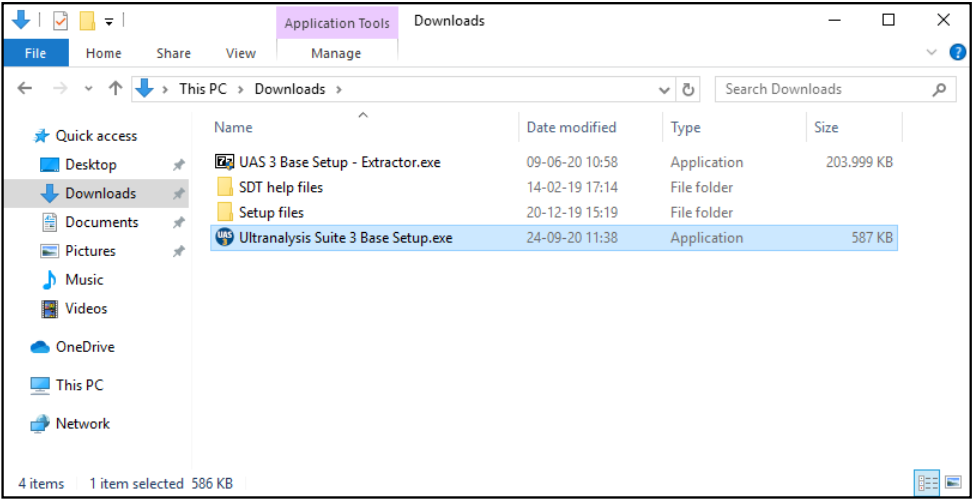Click the New Folder icon in title bar
Viewport: 977px width, 502px height.
pos(87,20)
